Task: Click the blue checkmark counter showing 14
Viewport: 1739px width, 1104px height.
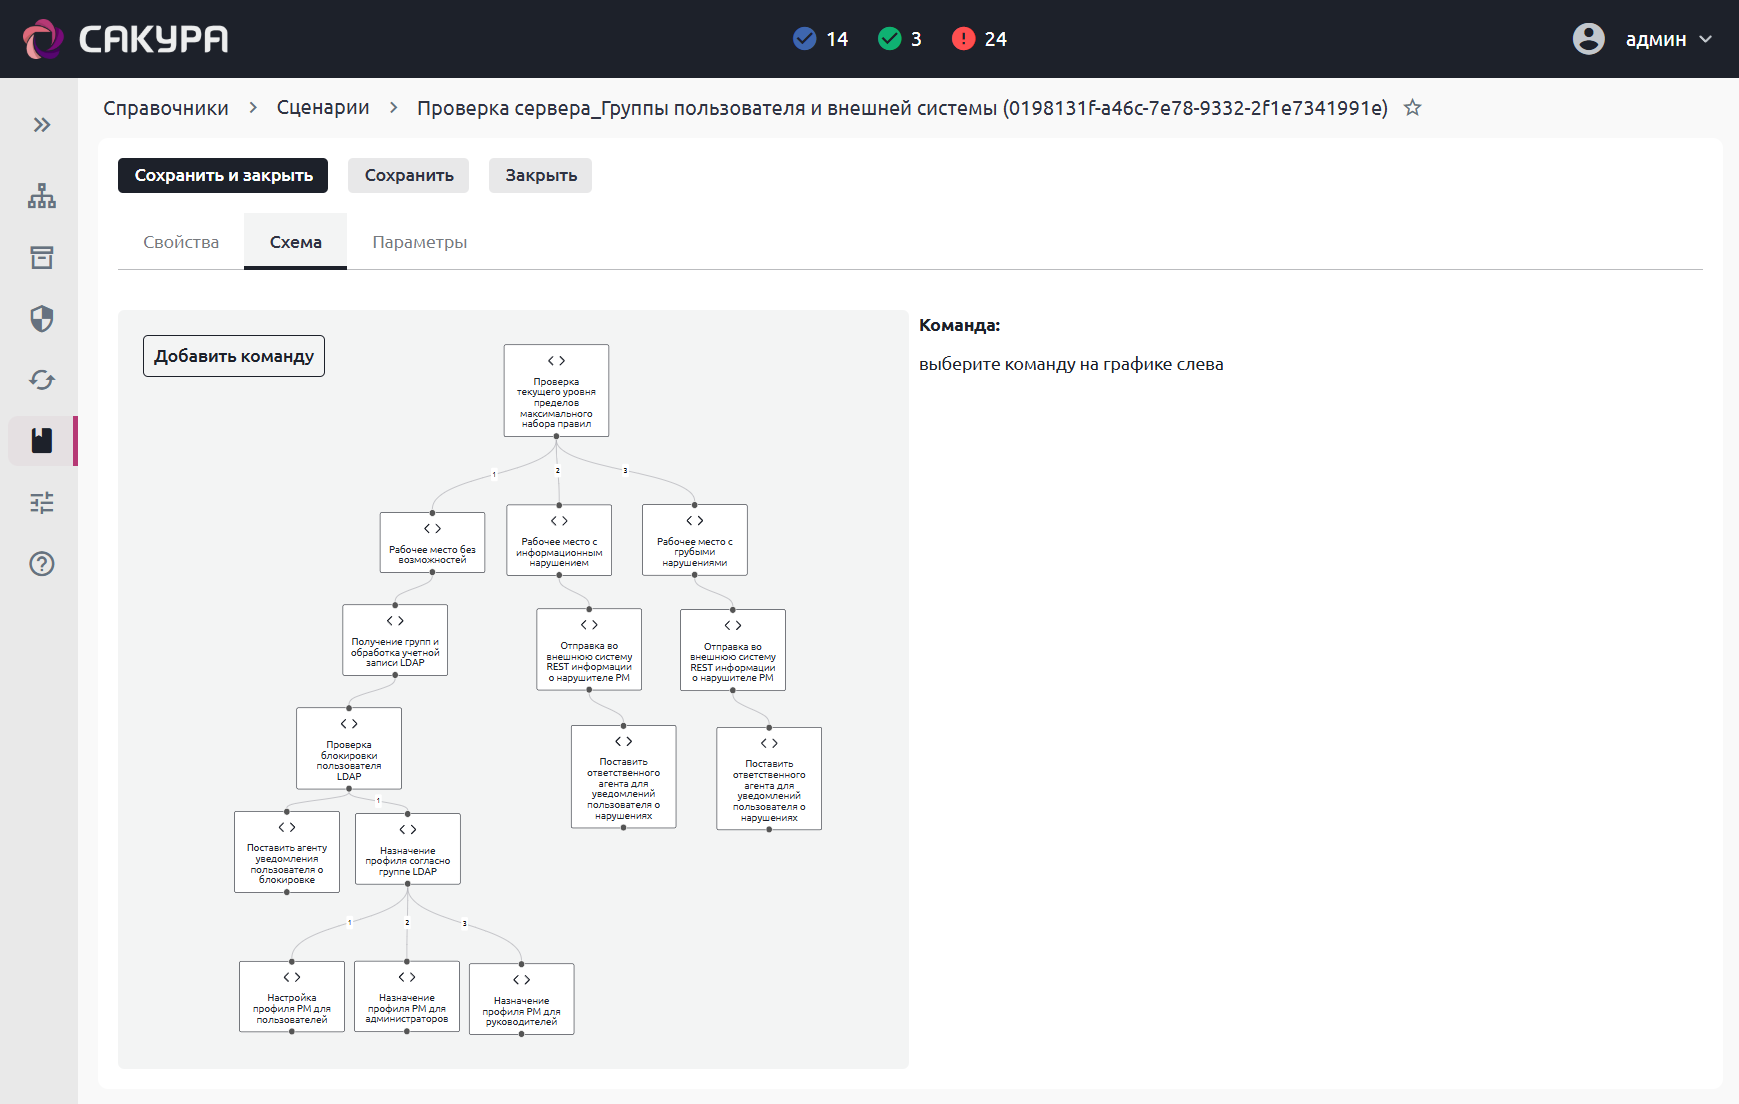Action: coord(820,39)
